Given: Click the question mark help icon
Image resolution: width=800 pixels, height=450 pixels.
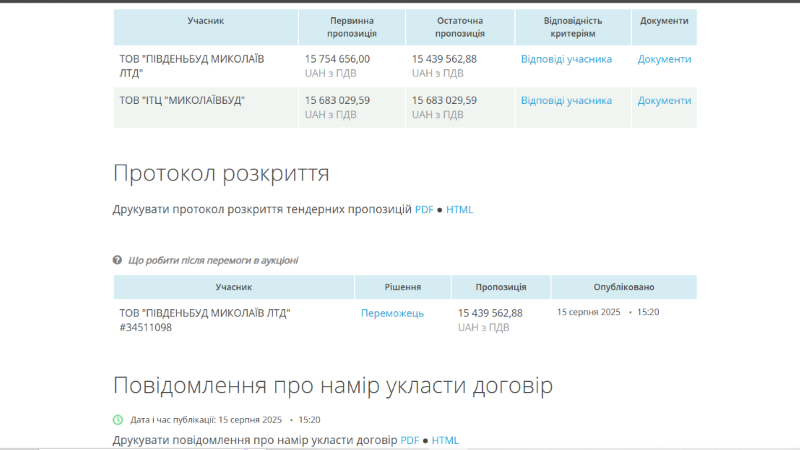Looking at the screenshot, I should 117,260.
